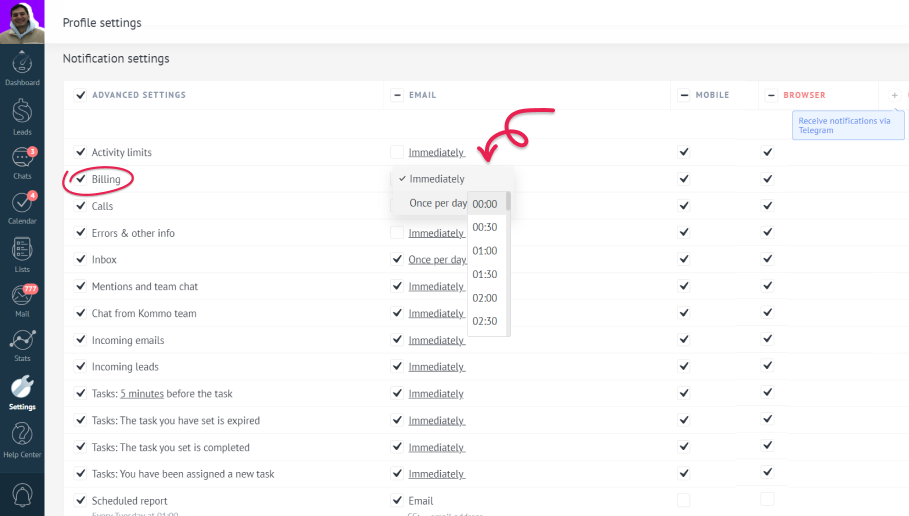This screenshot has height=516, width=909.
Task: Pick 00:30 in the time list
Action: coord(485,227)
